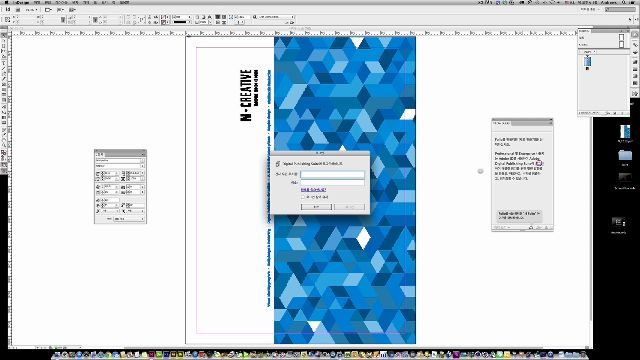This screenshot has width=640, height=360.
Task: Open the 도움말 (Help) menu
Action: click(125, 2)
